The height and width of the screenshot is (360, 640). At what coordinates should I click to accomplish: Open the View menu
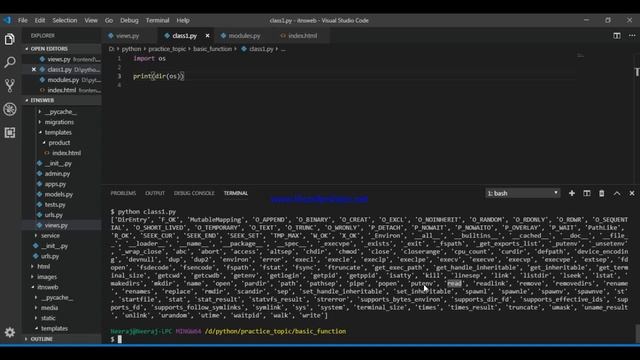tap(91, 20)
